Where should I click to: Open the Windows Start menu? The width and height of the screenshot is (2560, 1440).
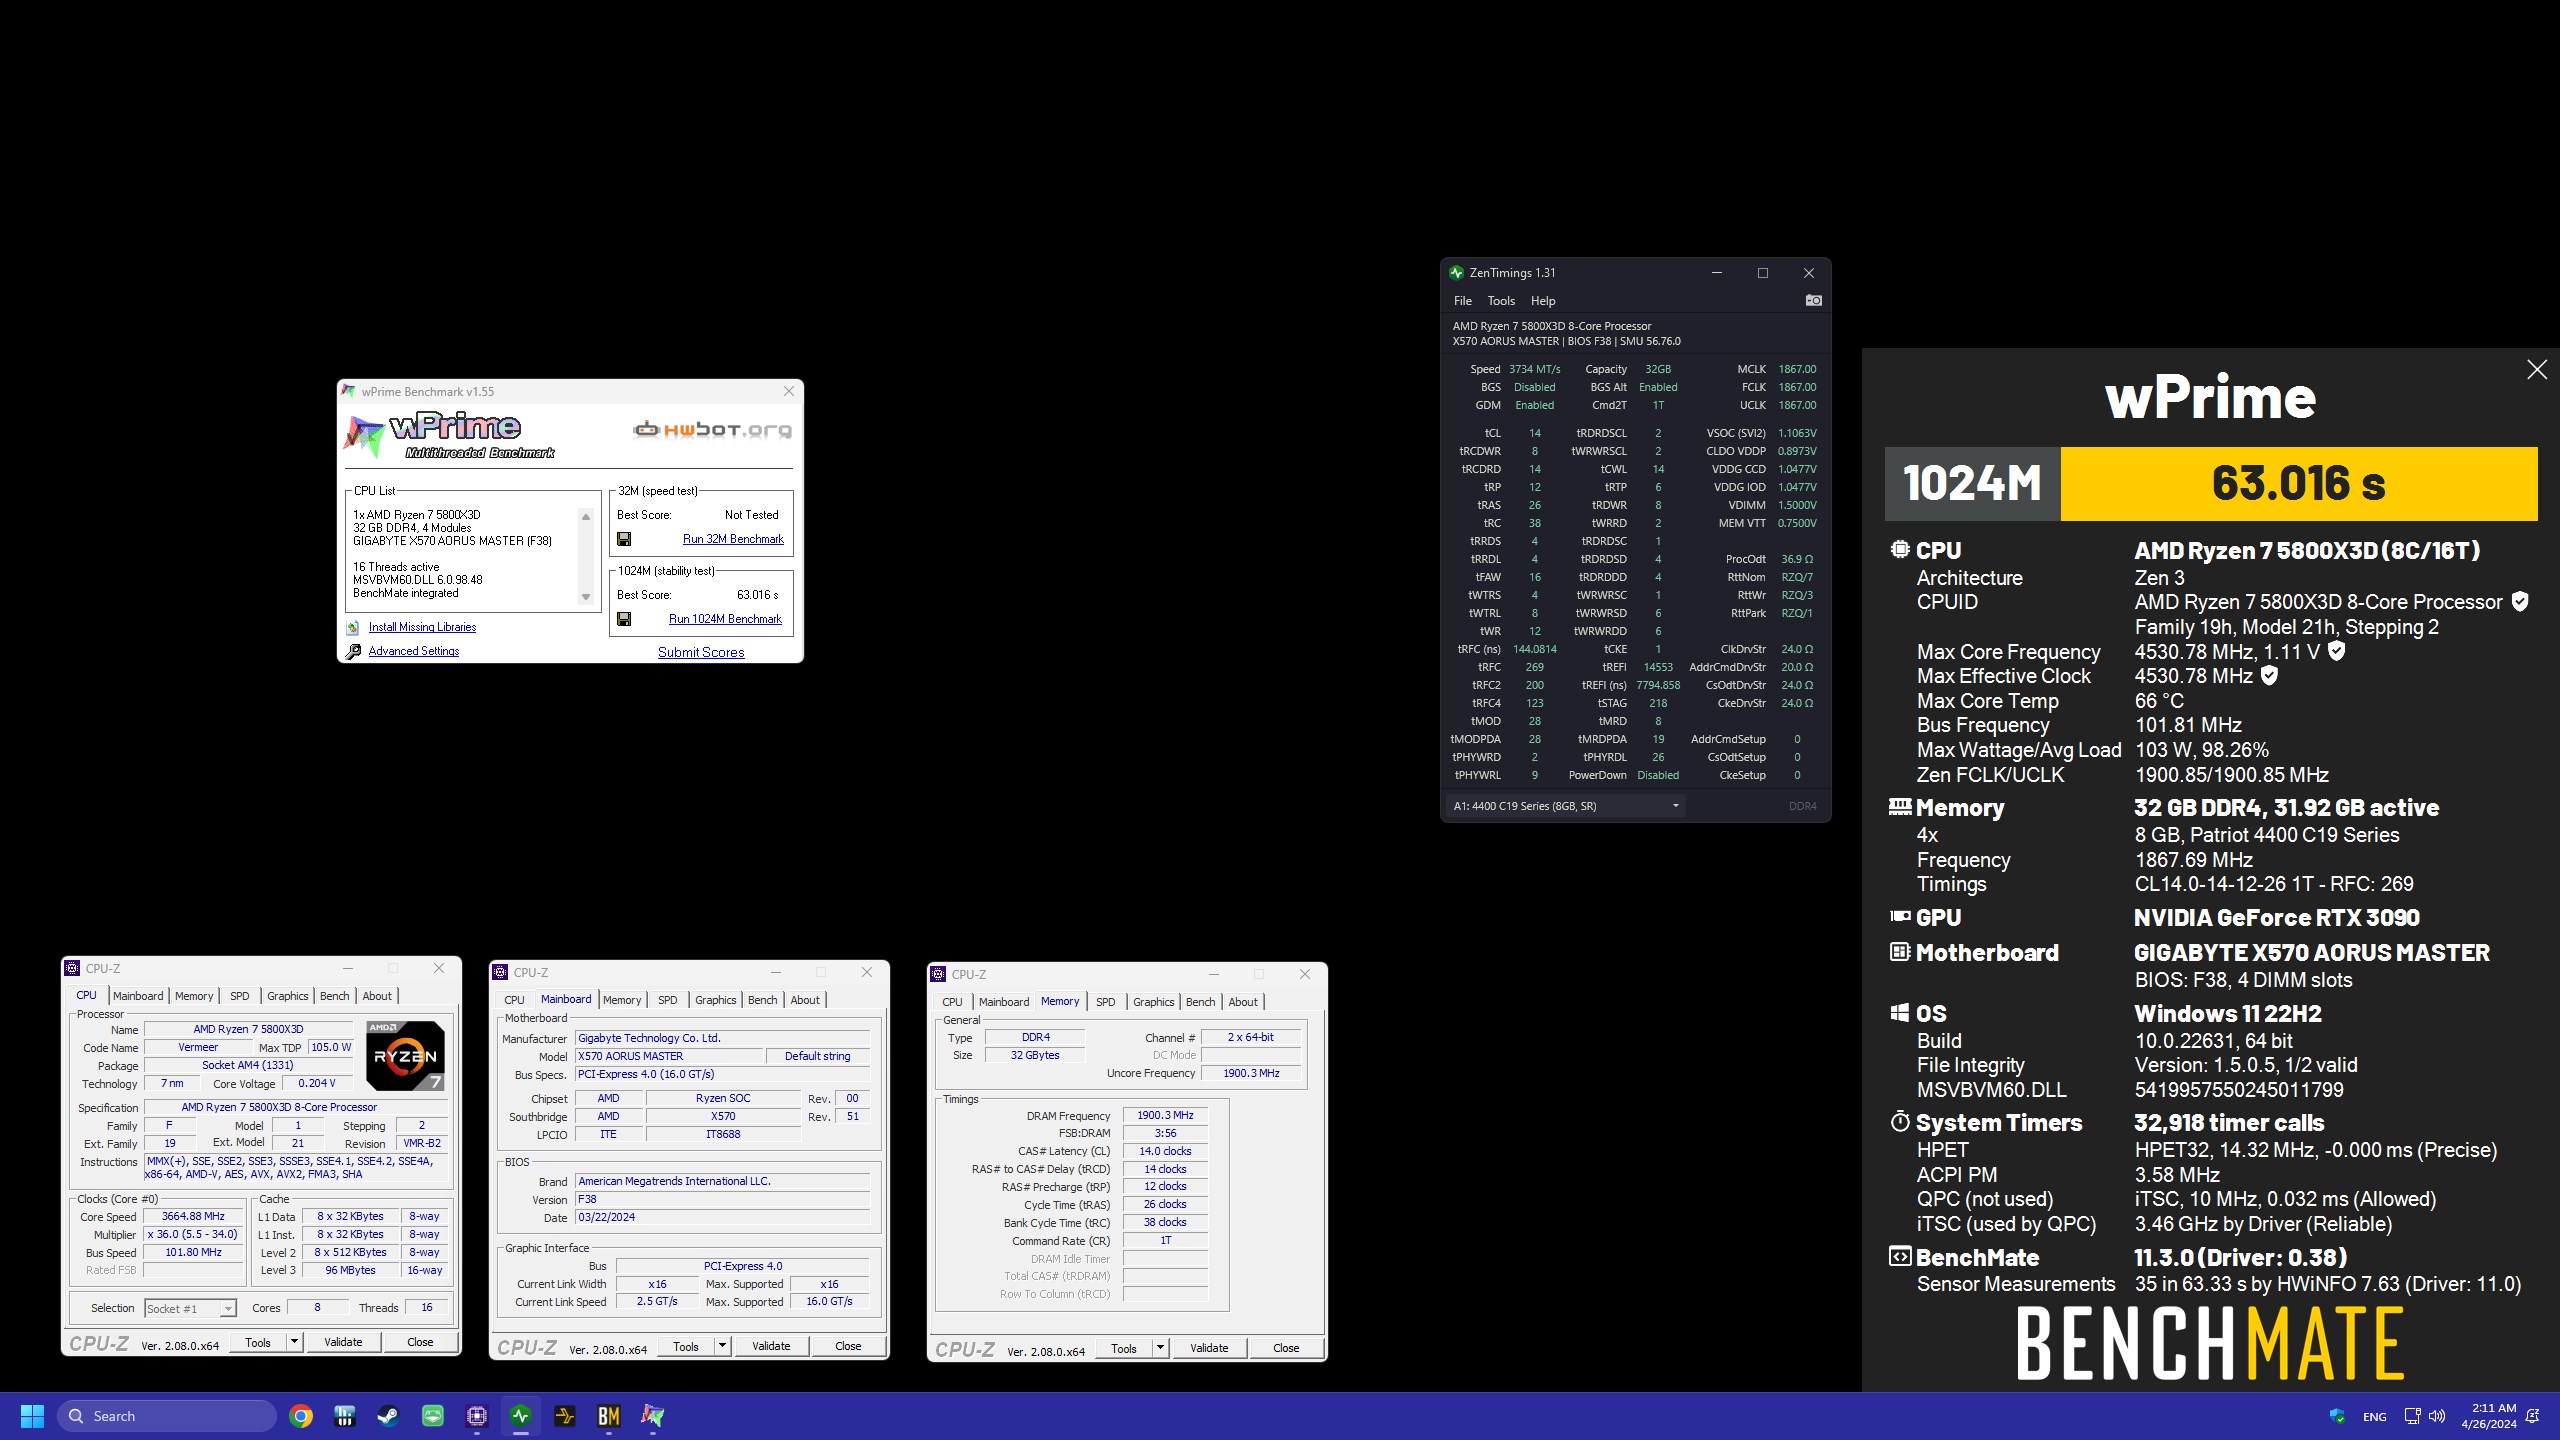point(32,1416)
